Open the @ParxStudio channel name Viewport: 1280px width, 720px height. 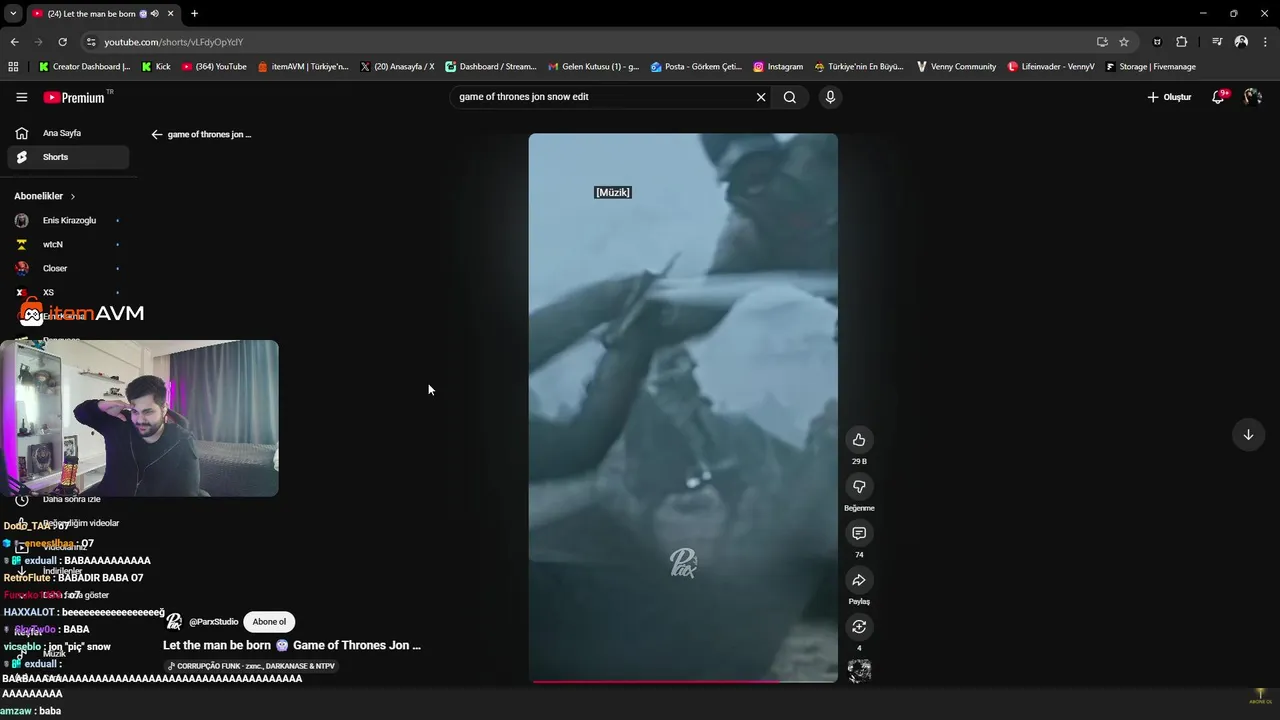pos(214,622)
